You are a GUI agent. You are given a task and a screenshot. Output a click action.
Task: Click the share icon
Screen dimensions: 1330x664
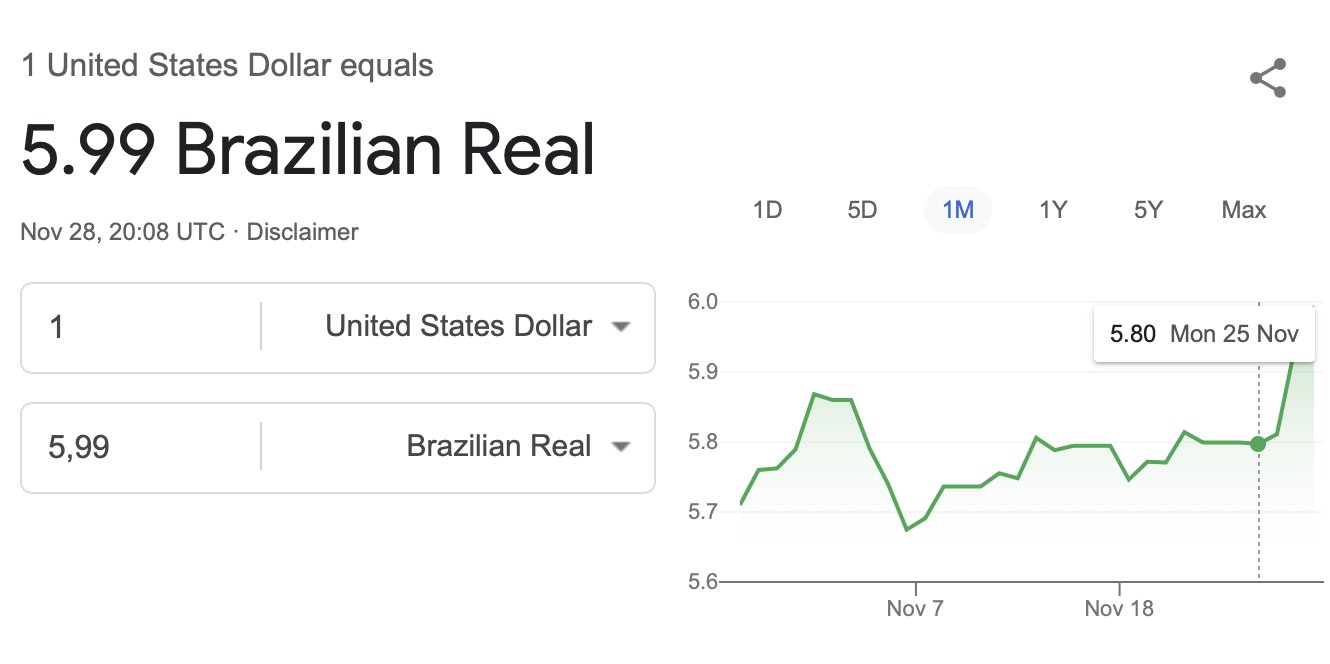coord(1268,79)
